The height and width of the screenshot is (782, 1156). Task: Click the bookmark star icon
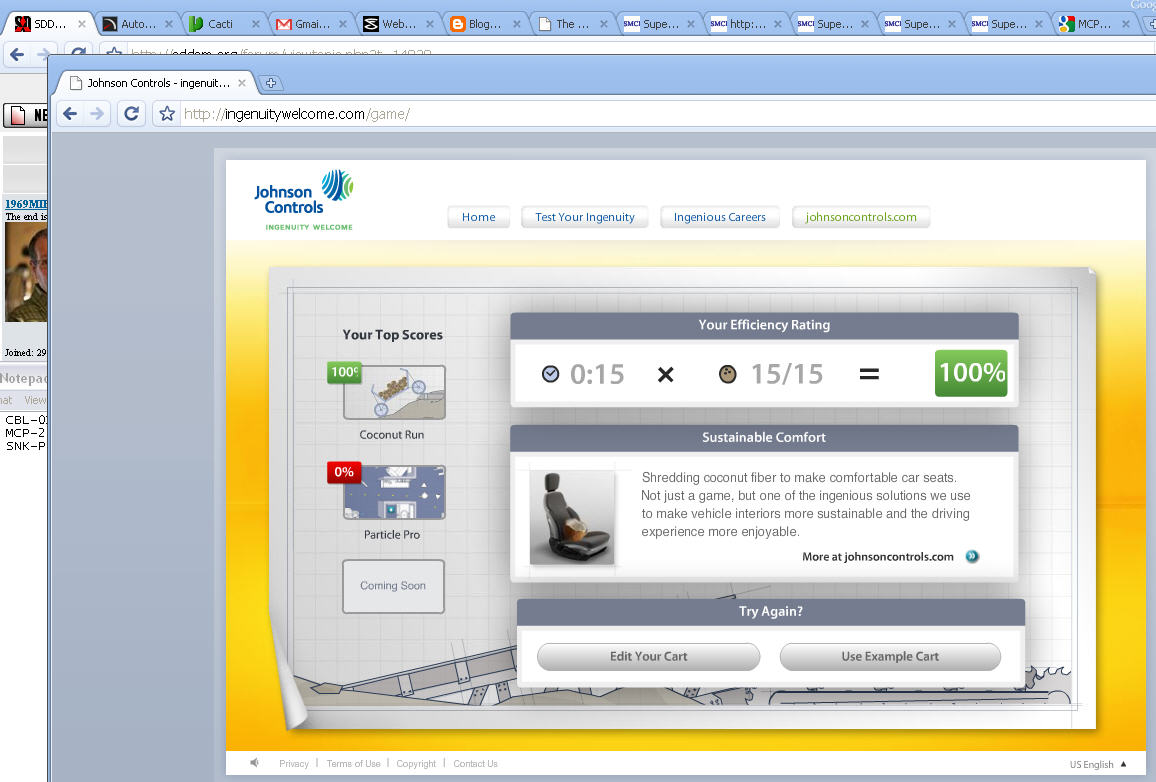click(167, 114)
